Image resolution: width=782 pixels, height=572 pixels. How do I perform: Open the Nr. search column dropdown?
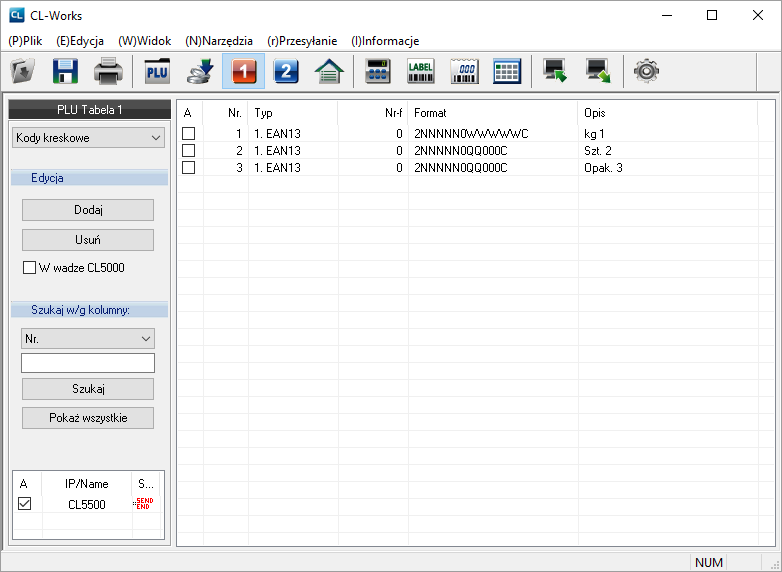click(x=88, y=339)
